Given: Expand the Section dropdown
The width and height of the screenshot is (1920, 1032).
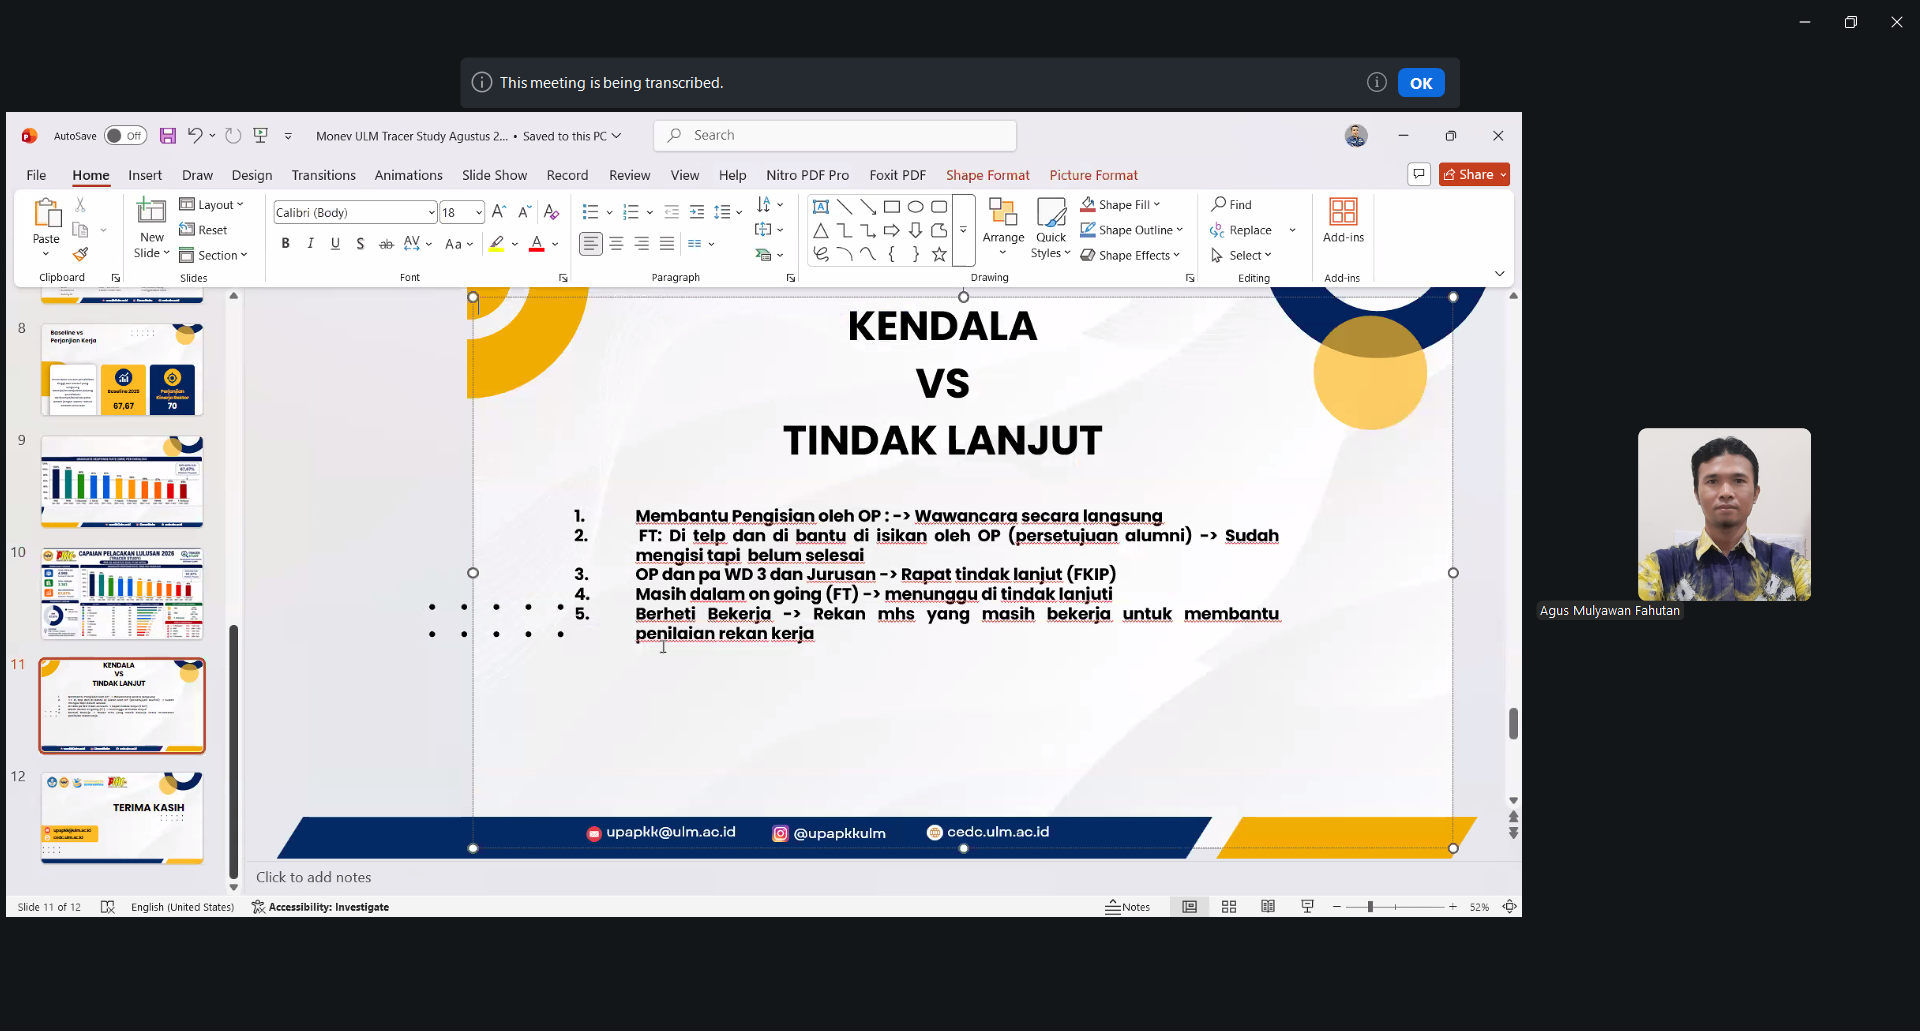Looking at the screenshot, I should click(x=213, y=255).
